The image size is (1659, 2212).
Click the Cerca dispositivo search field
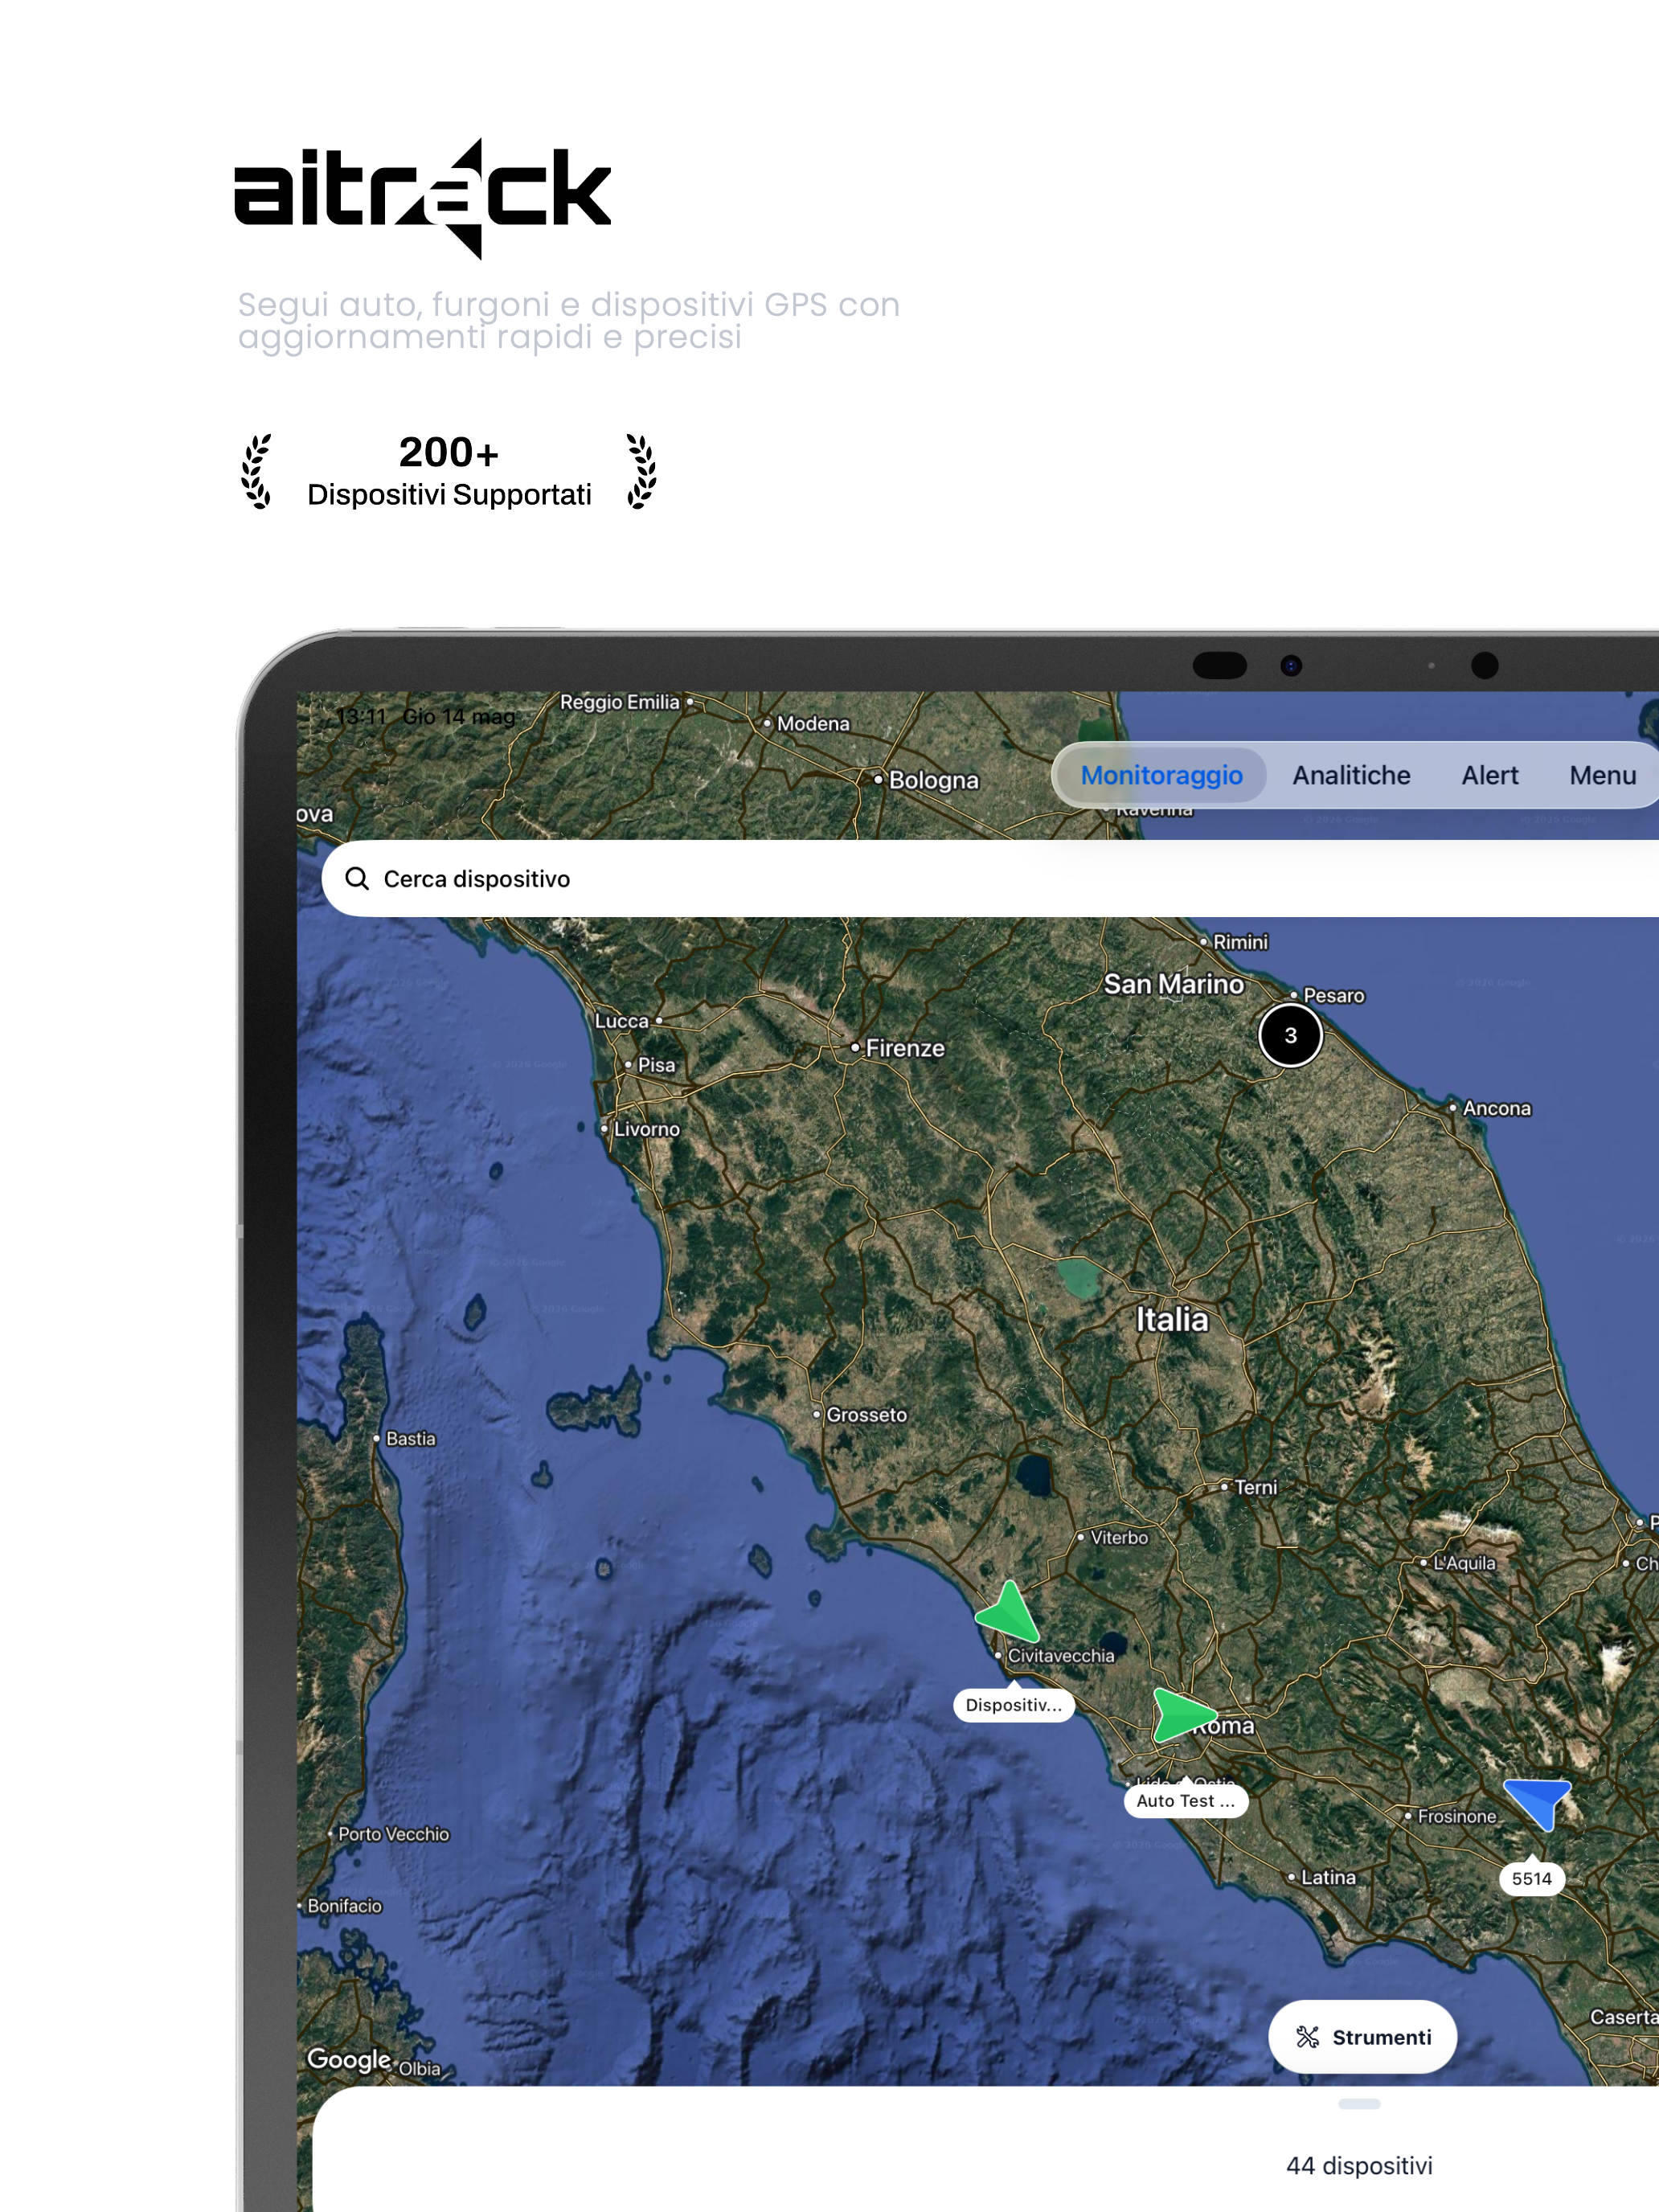point(990,878)
